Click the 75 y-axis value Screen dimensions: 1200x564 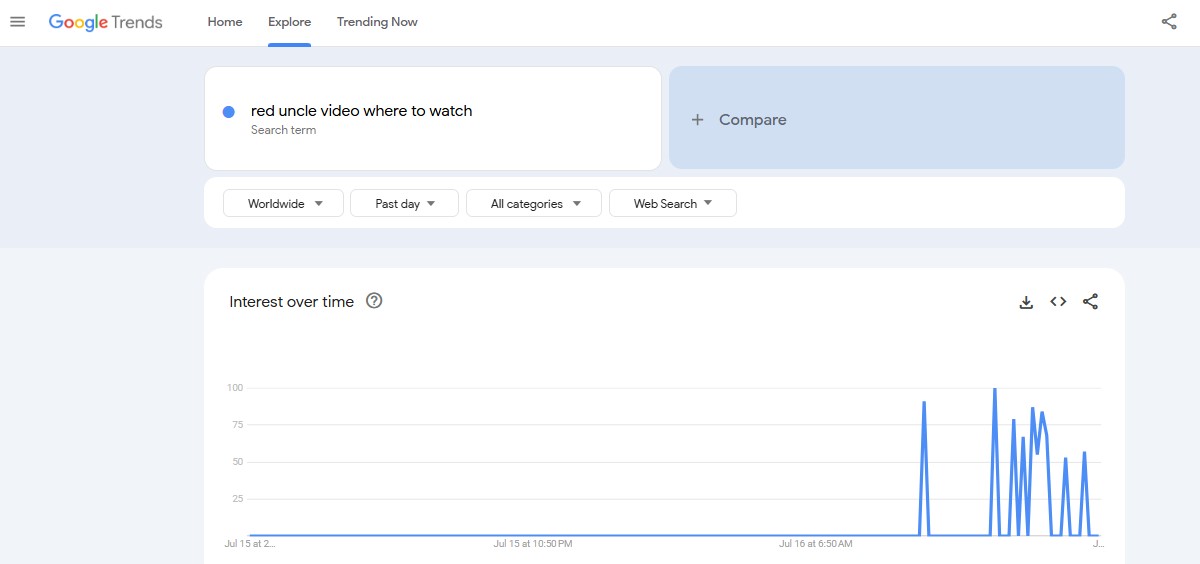[x=237, y=424]
